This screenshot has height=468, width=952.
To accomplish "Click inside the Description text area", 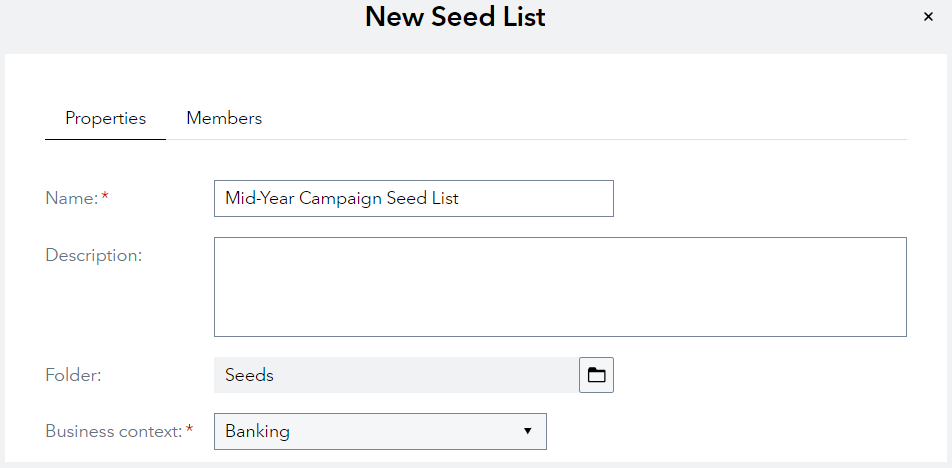I will (560, 286).
